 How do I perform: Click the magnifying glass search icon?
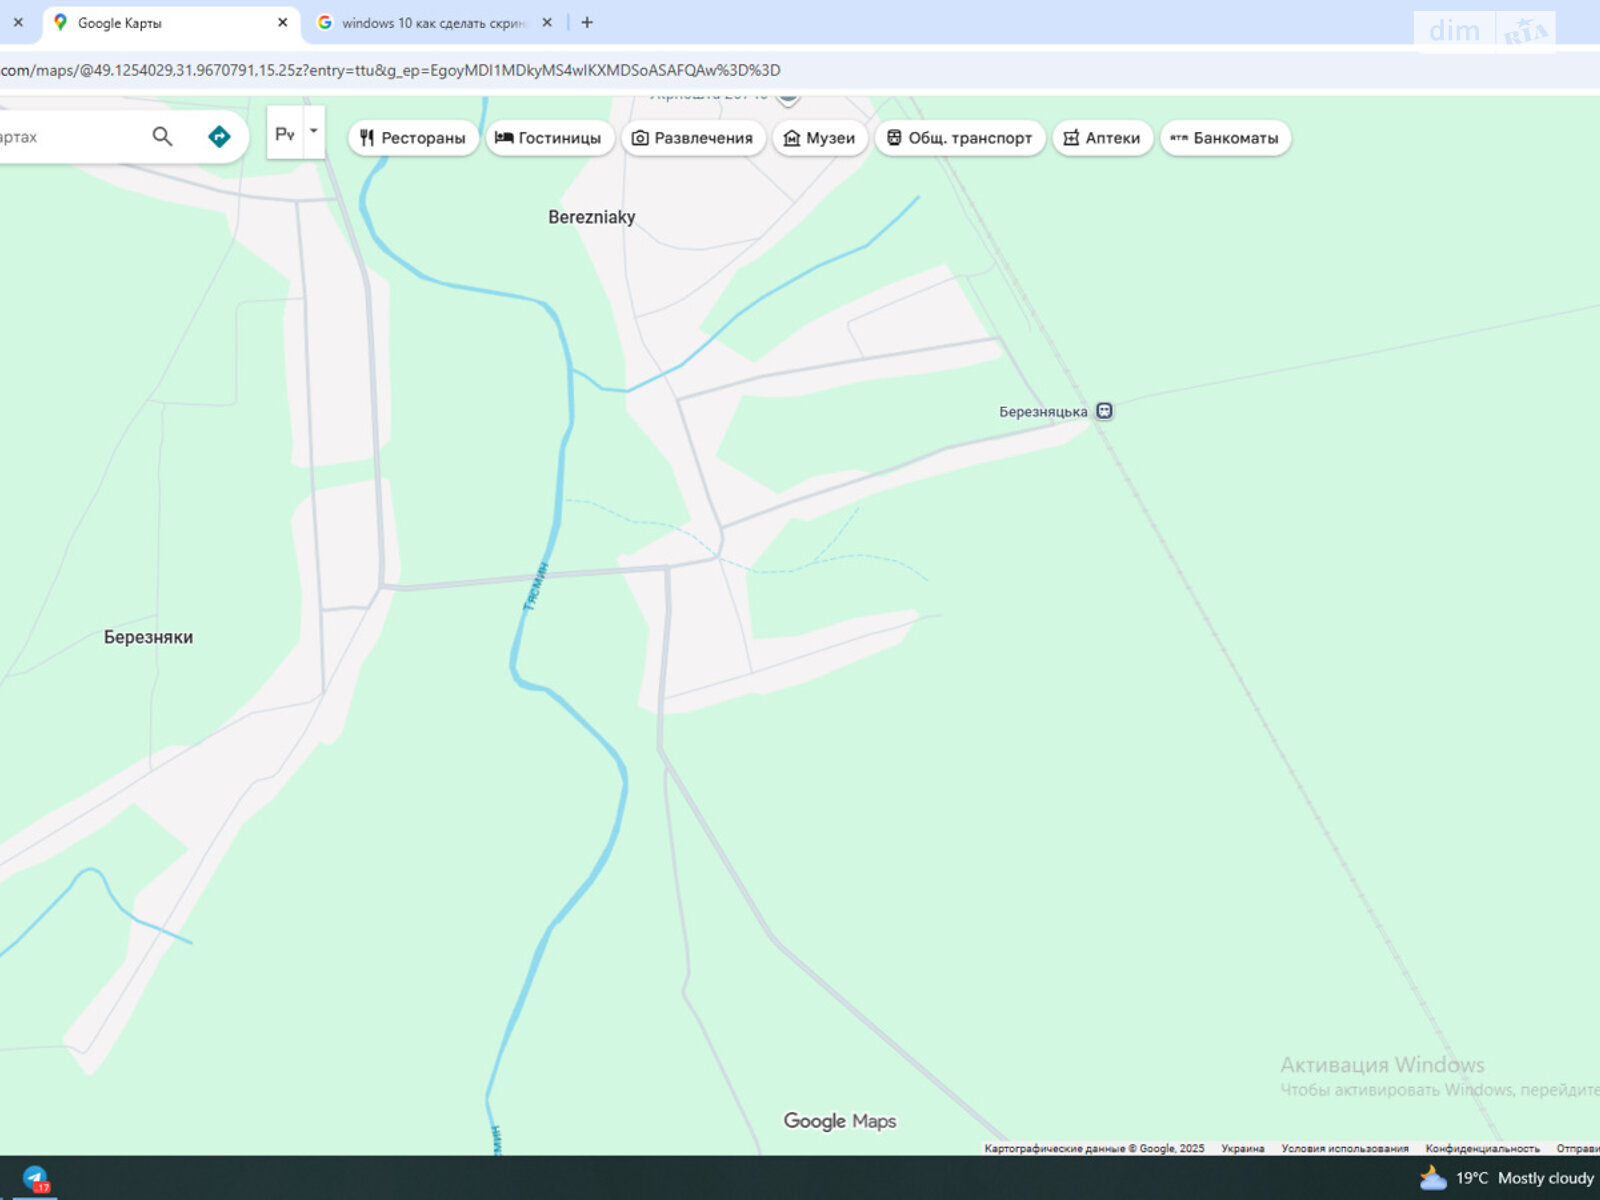tap(162, 137)
